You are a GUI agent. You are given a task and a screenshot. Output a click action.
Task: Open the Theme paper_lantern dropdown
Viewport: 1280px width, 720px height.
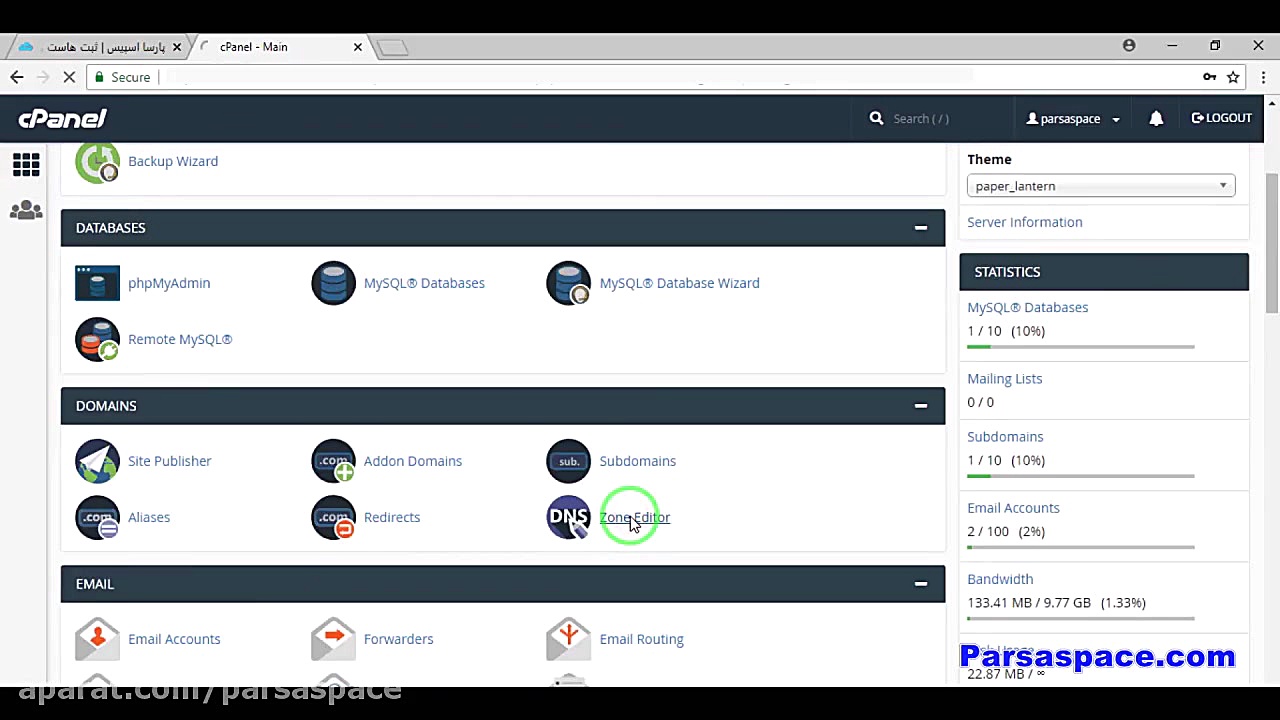[1101, 186]
